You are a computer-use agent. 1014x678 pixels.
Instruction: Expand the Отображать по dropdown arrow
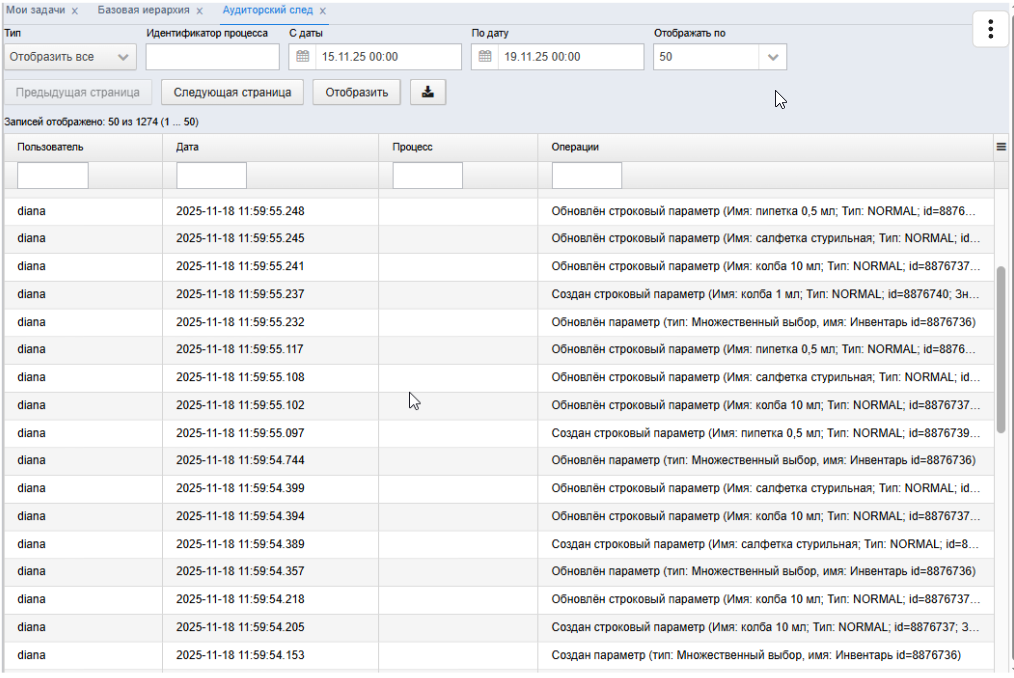pos(773,57)
